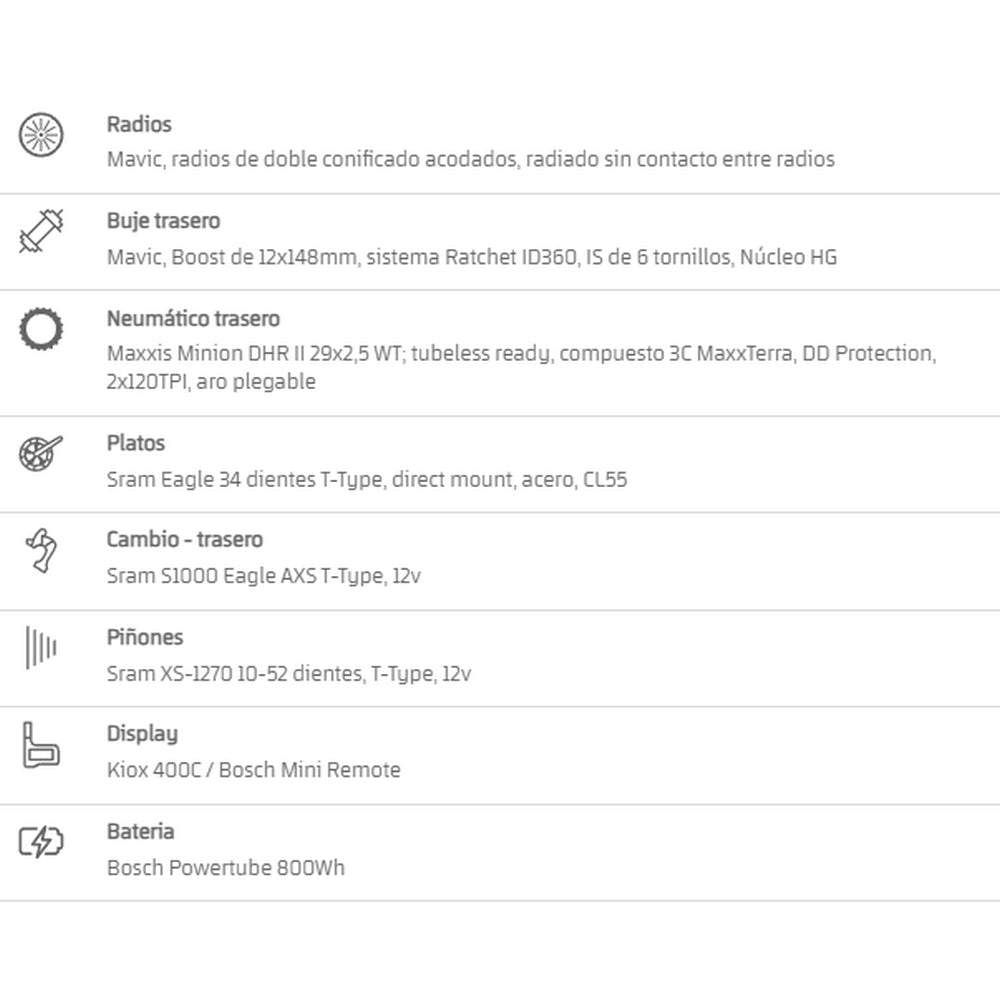Select the Radios heading
The height and width of the screenshot is (1000, 1000).
coord(139,124)
